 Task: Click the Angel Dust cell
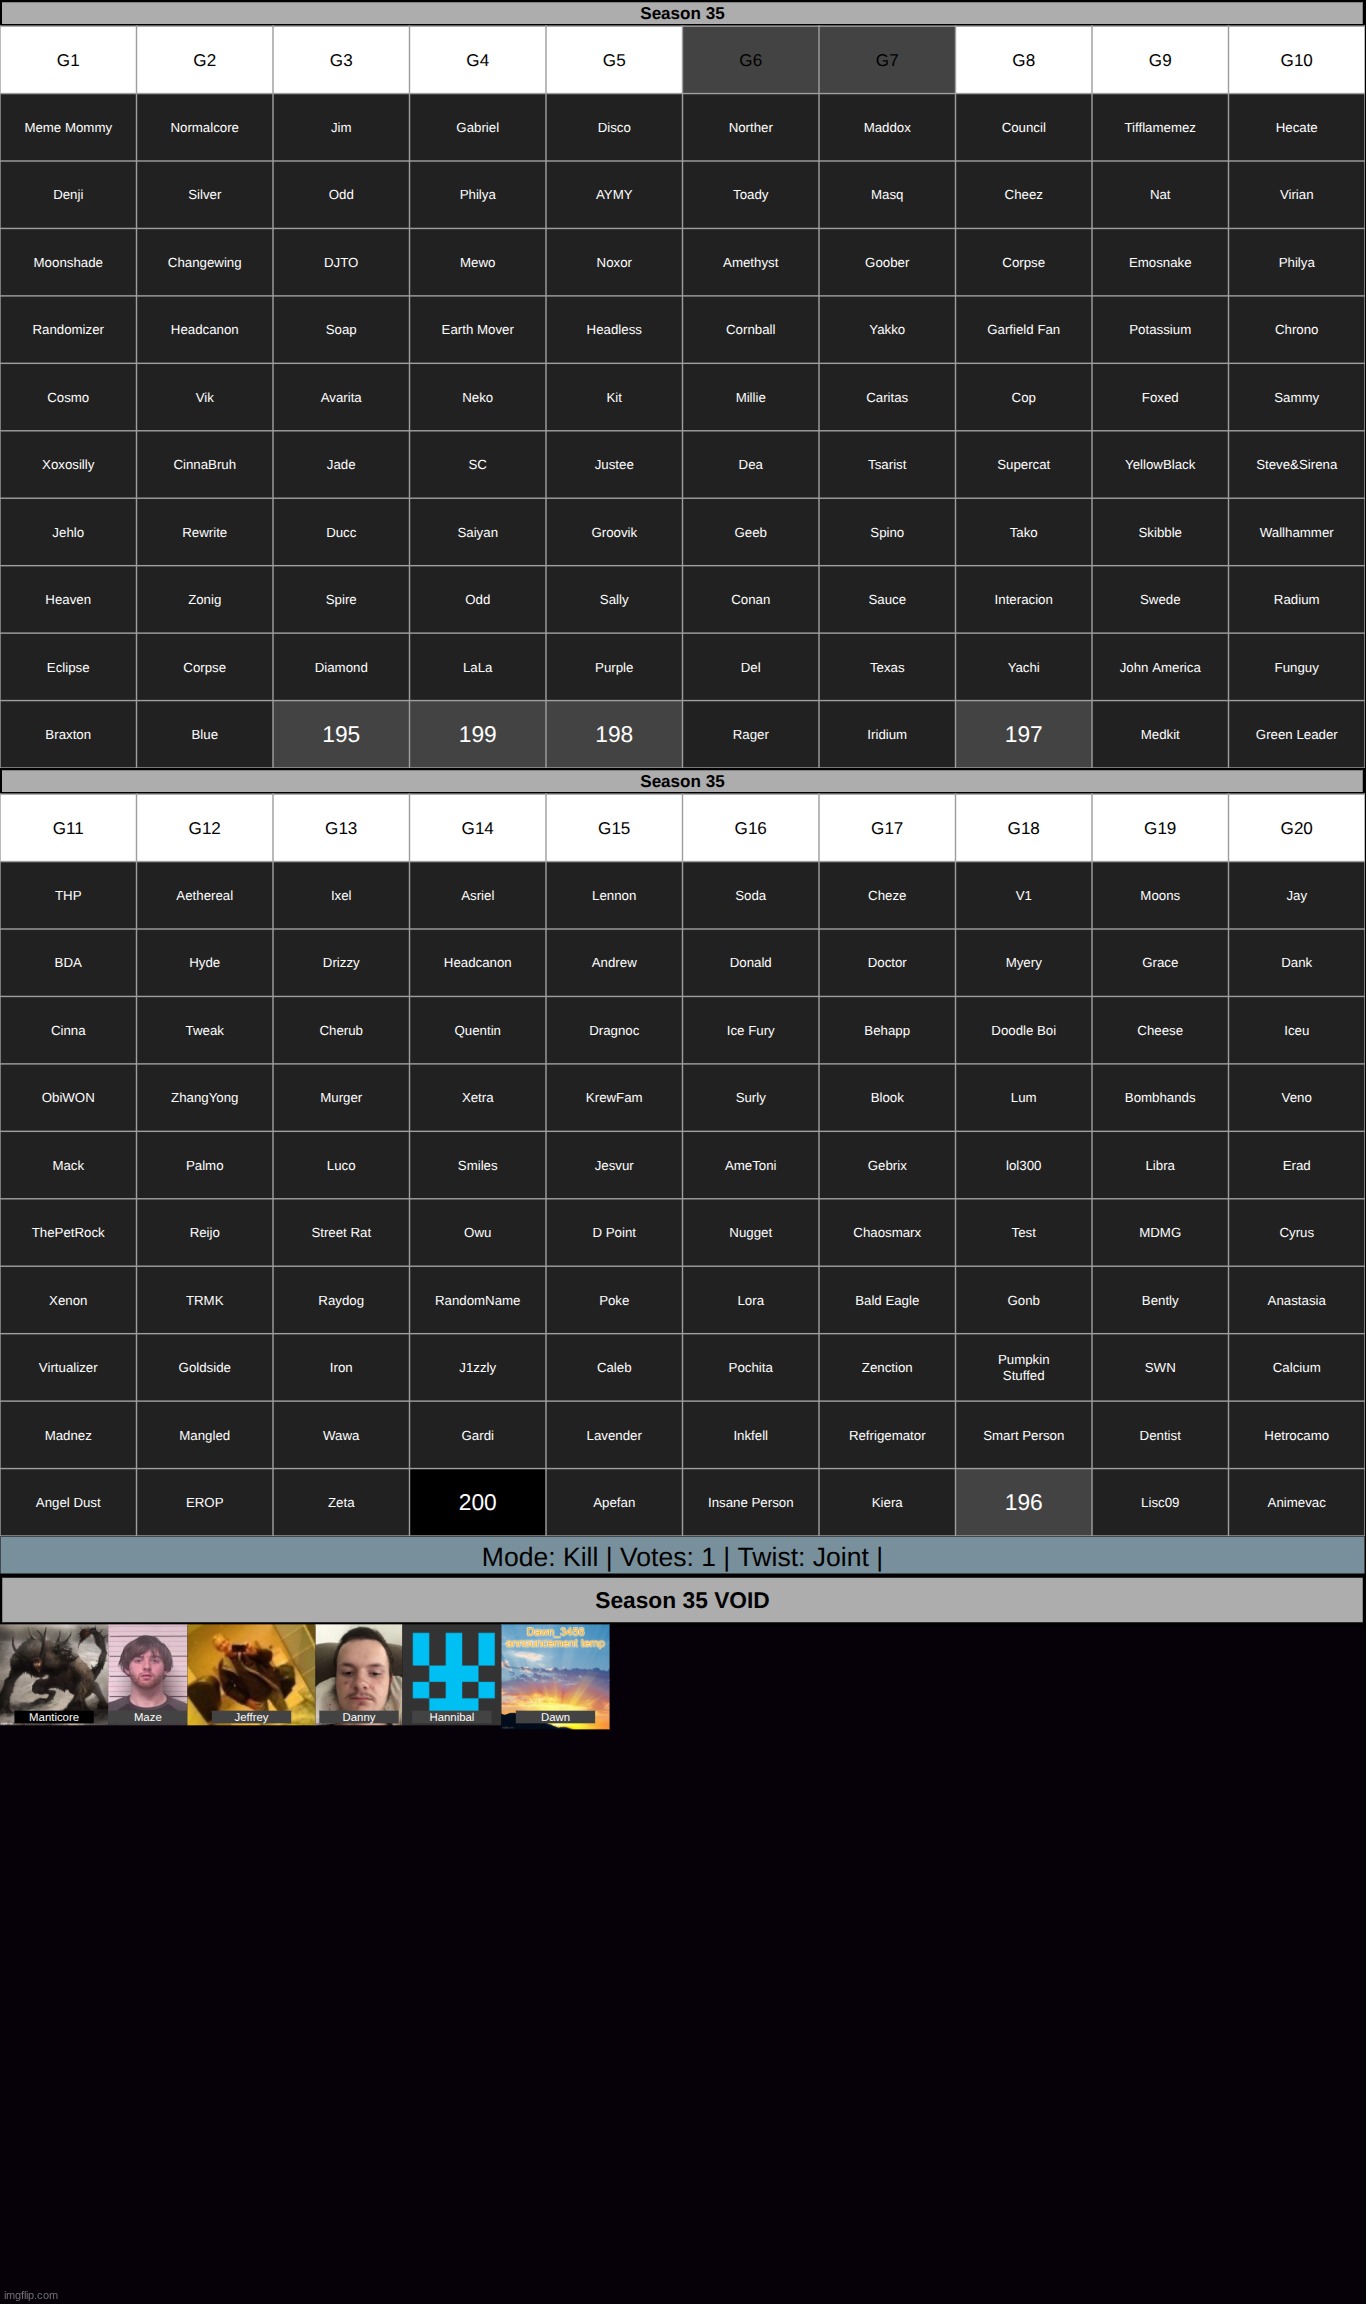[x=68, y=1502]
